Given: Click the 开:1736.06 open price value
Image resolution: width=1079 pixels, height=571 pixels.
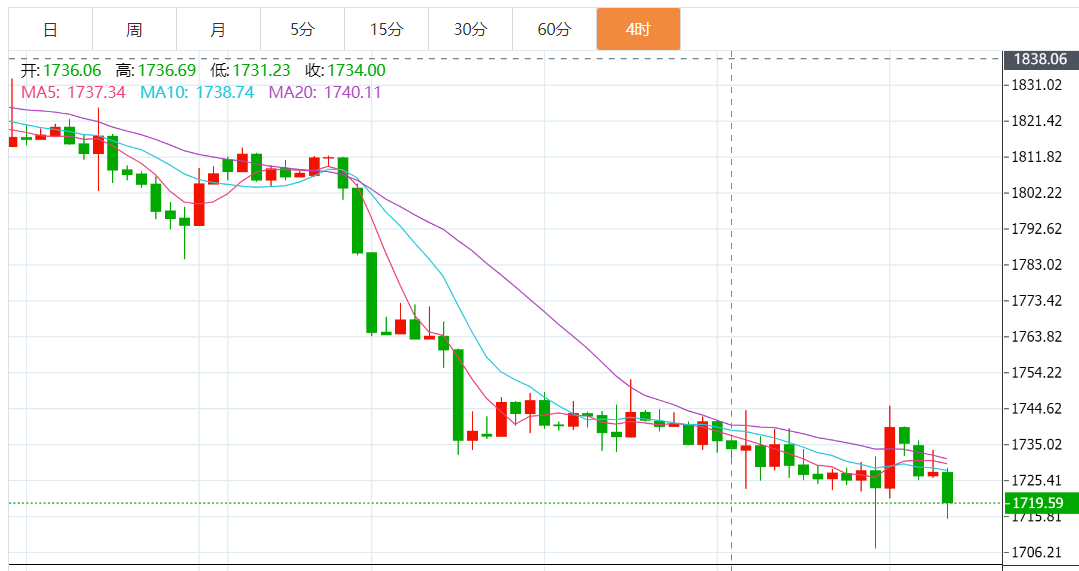Looking at the screenshot, I should point(61,70).
